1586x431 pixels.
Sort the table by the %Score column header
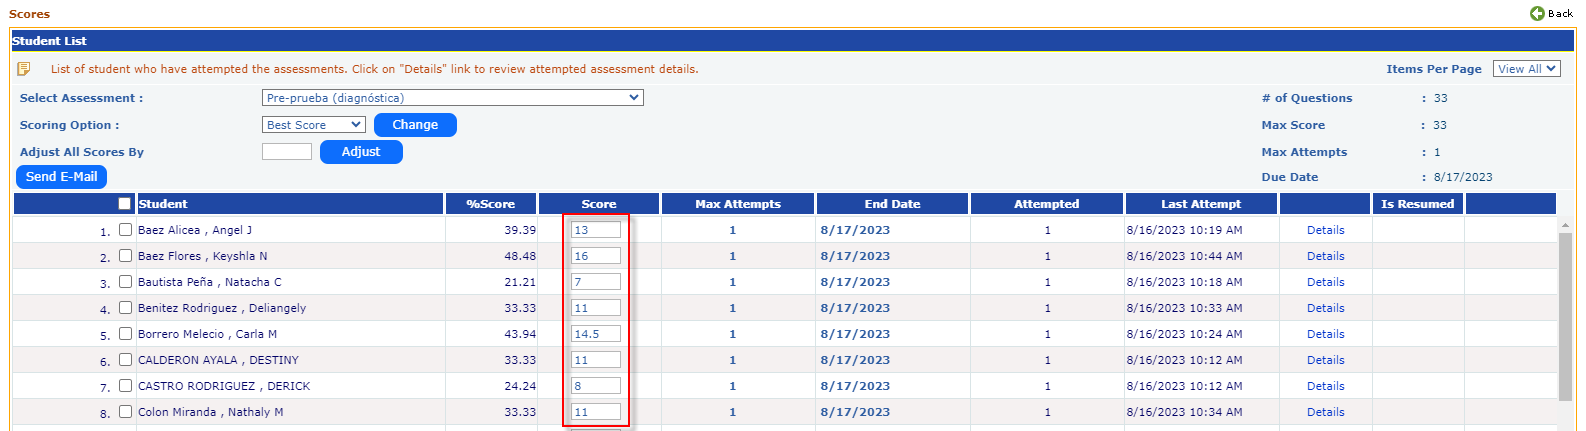[490, 204]
